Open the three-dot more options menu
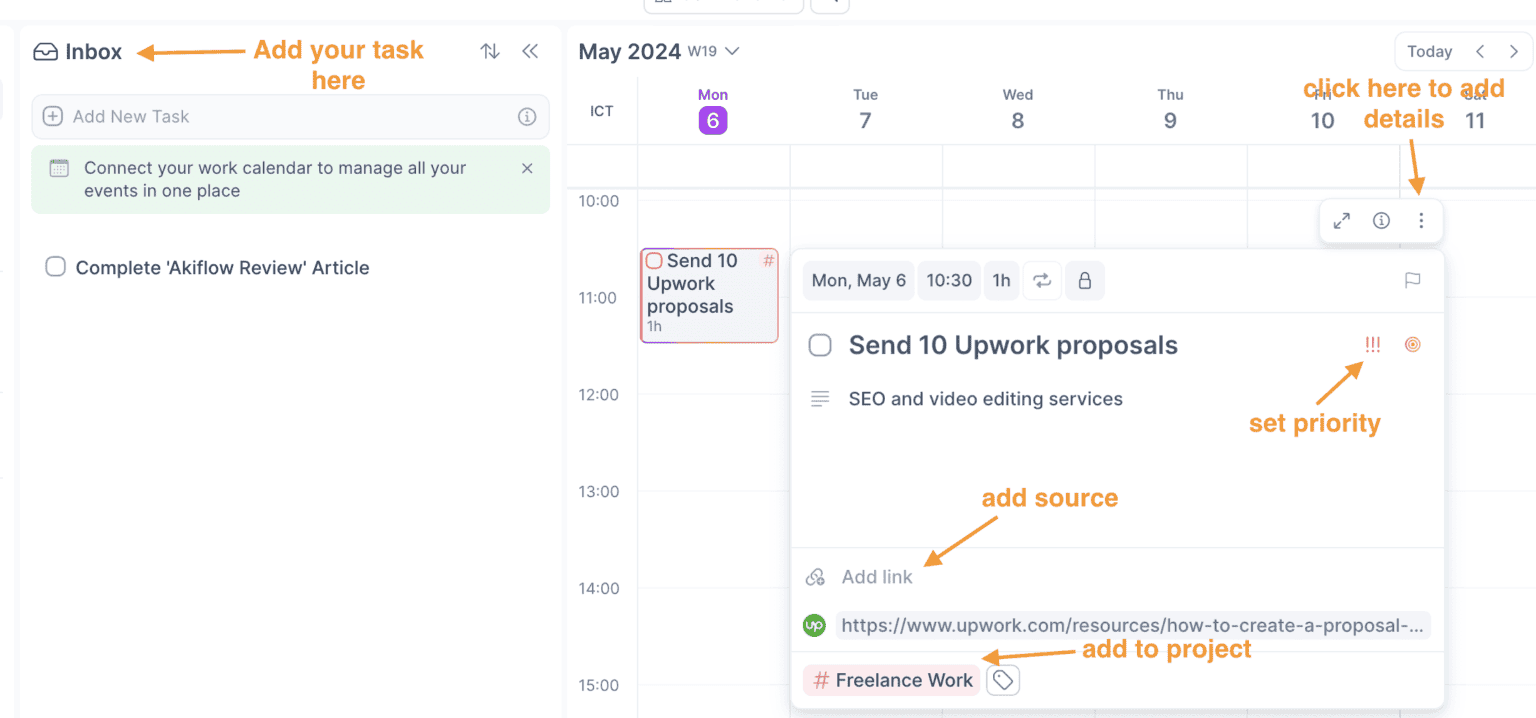 [1421, 221]
